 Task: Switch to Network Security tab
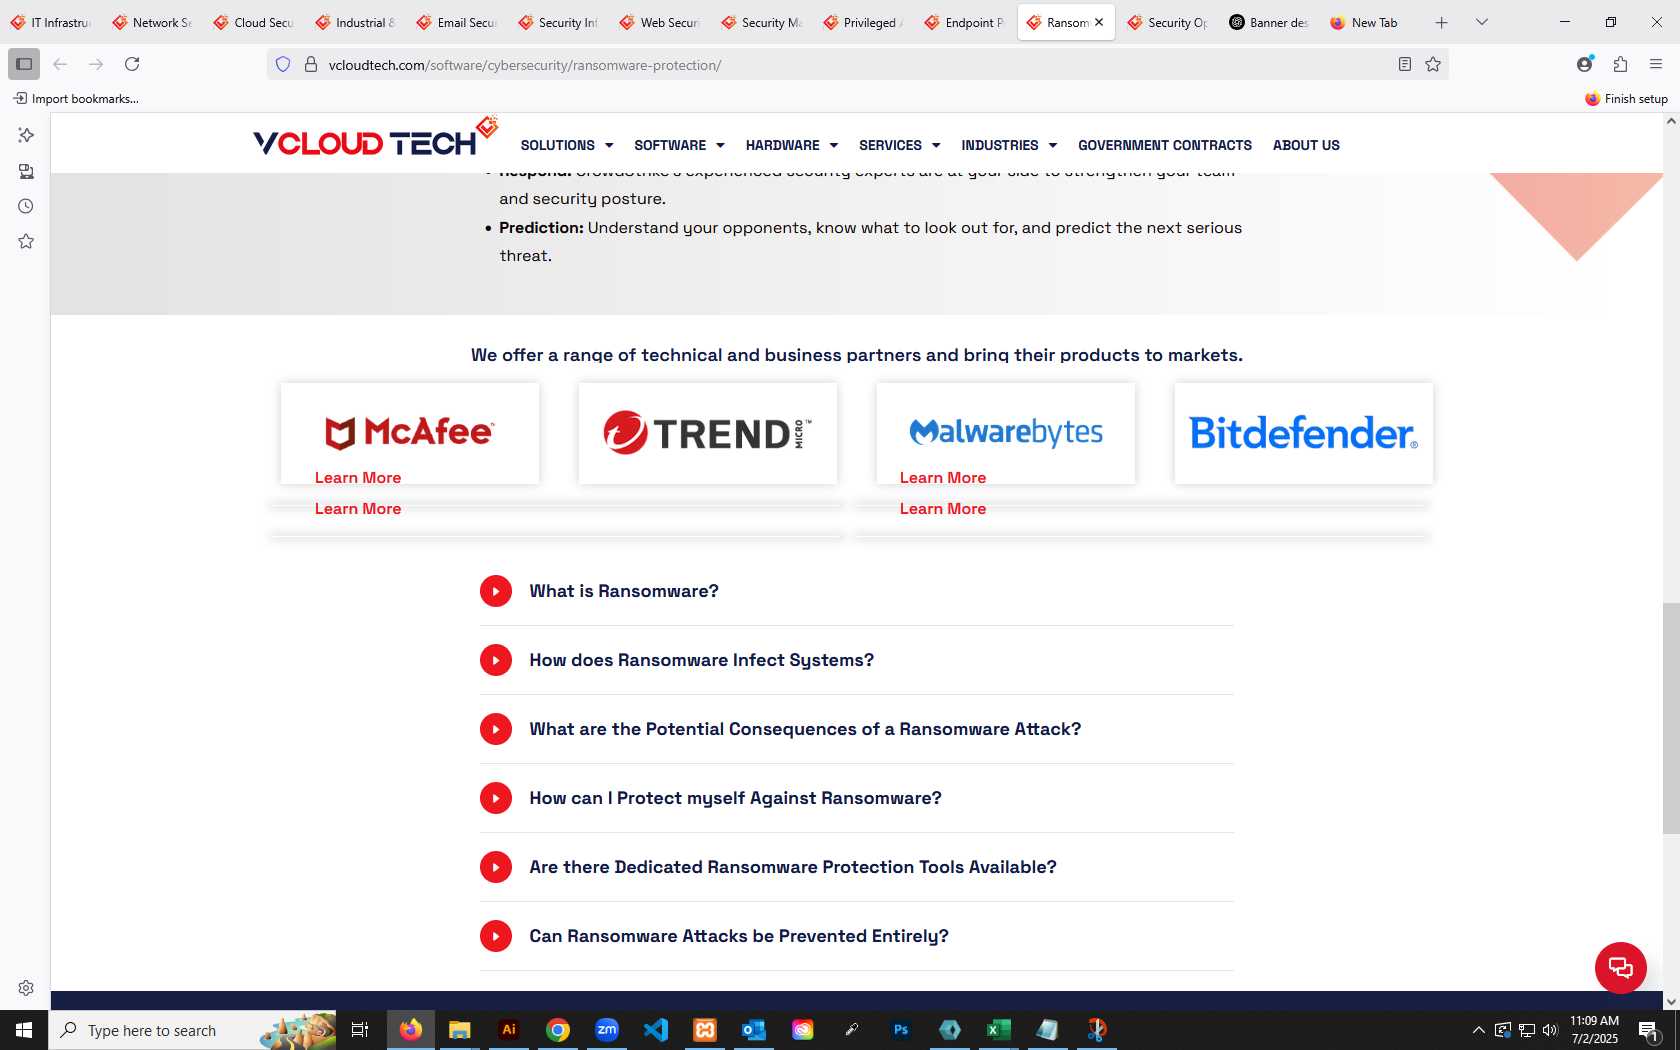[153, 22]
